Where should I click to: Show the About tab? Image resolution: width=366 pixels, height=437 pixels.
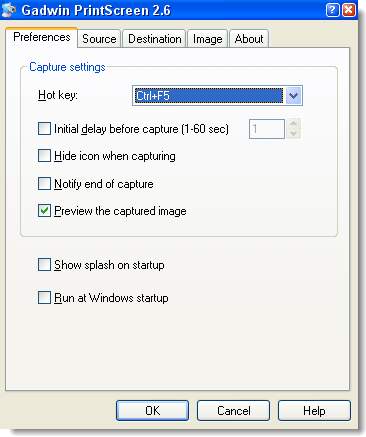(x=249, y=39)
